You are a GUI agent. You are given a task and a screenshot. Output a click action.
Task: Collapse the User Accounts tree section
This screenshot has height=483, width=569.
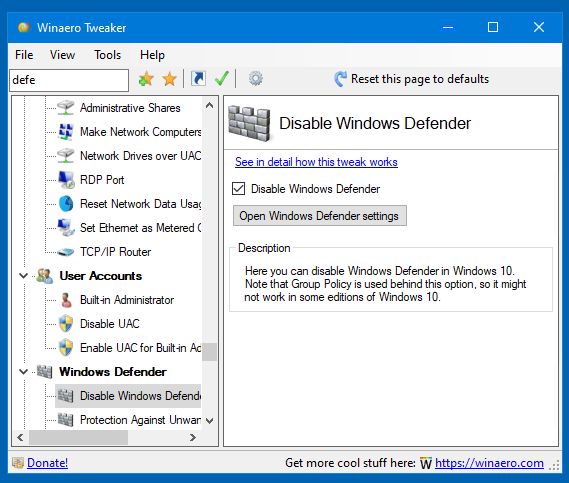(23, 276)
